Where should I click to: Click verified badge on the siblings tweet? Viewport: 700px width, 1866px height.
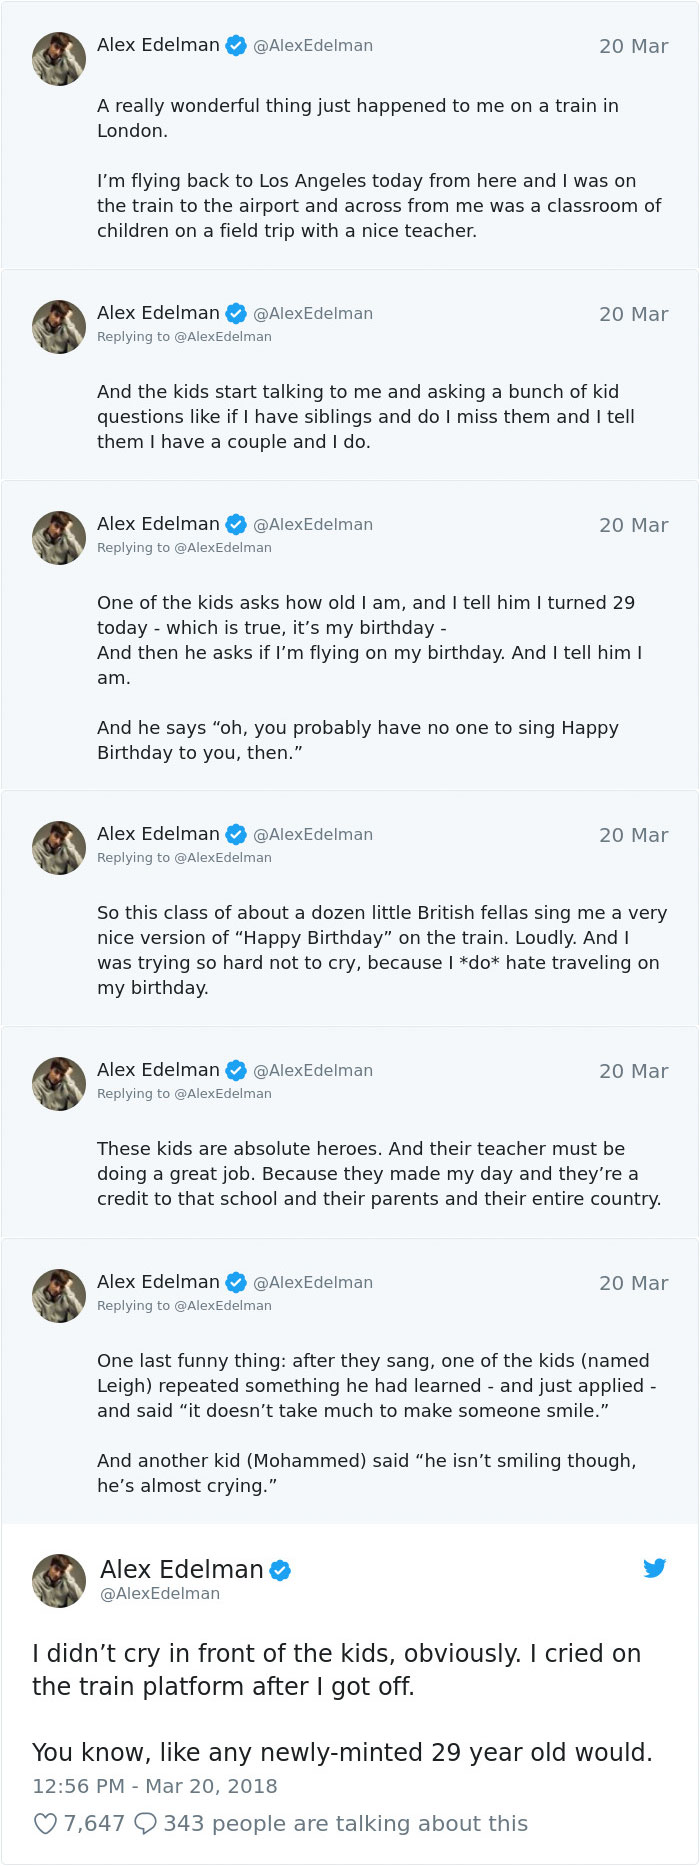[236, 313]
